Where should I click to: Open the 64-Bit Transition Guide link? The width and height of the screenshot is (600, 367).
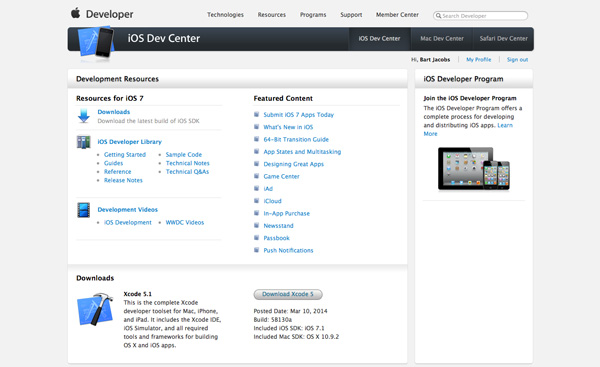[296, 139]
